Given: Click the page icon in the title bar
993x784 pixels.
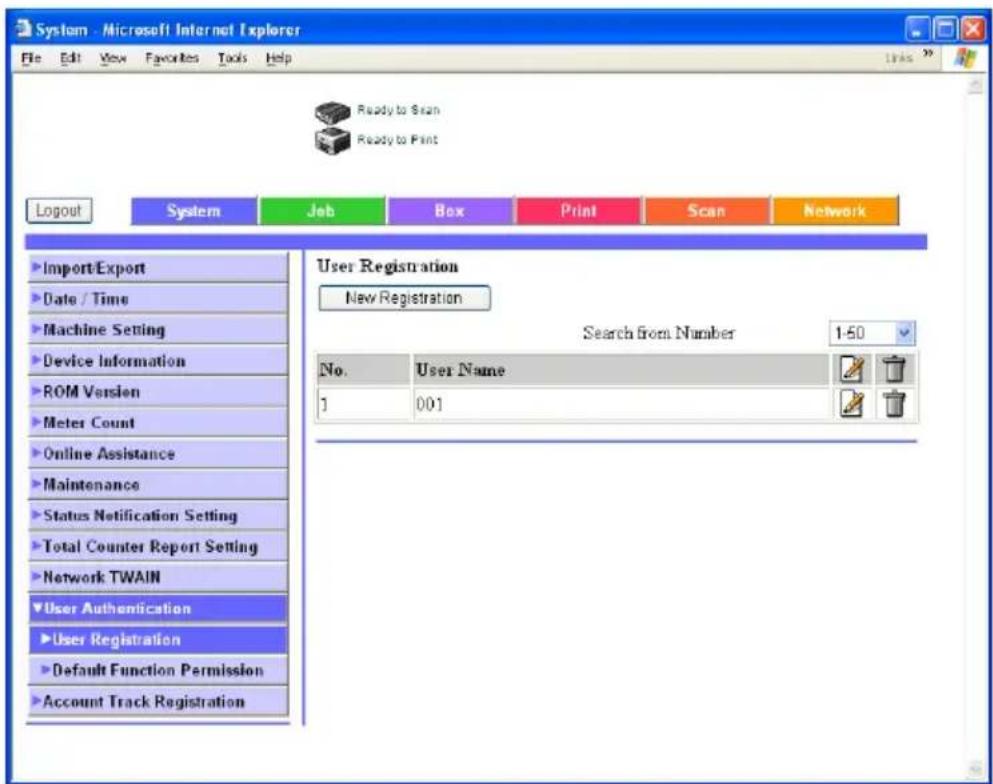Looking at the screenshot, I should coord(23,29).
